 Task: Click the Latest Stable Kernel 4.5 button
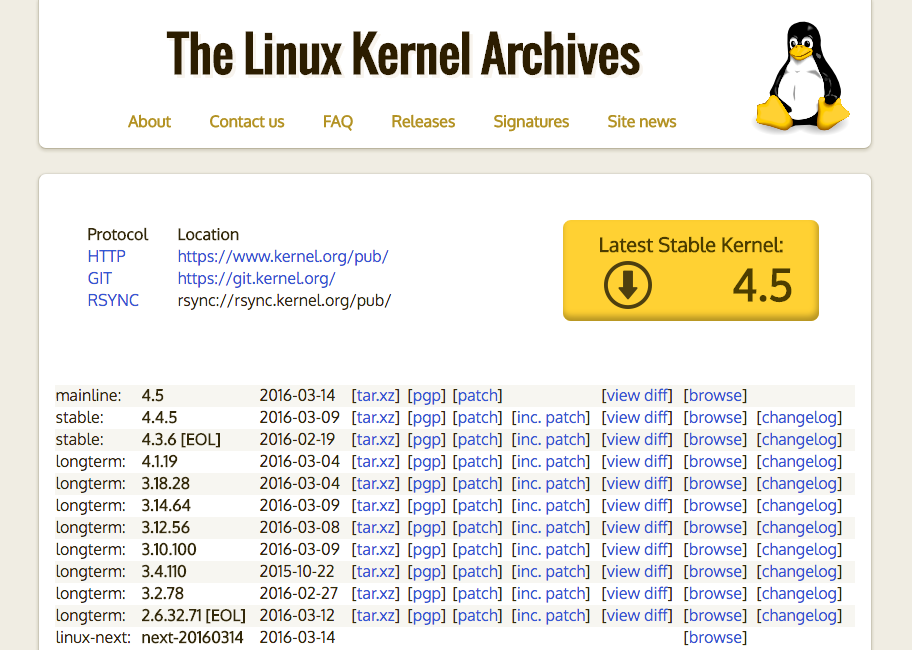coord(690,270)
